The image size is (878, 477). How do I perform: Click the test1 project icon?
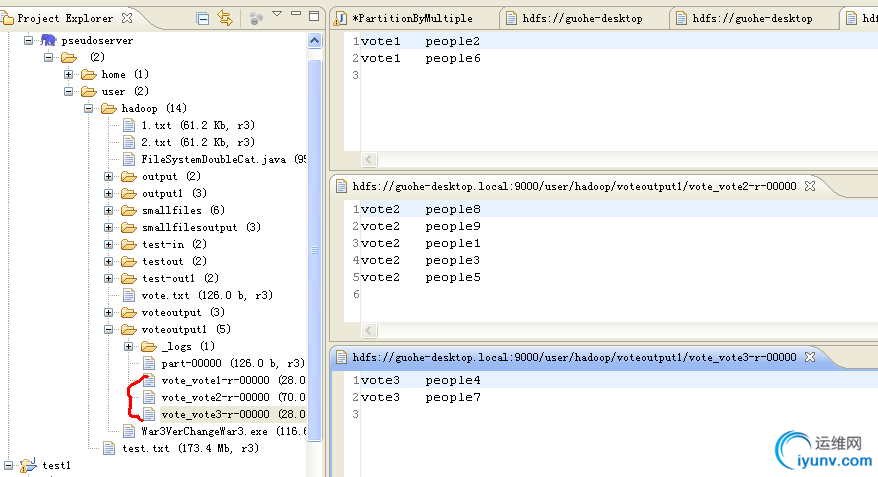click(x=28, y=466)
